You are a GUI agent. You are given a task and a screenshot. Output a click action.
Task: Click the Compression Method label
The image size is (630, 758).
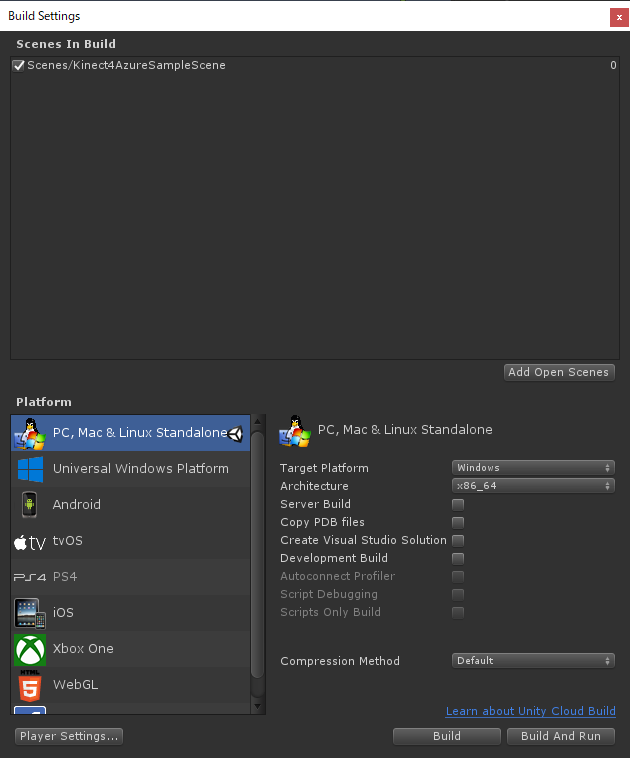(340, 661)
